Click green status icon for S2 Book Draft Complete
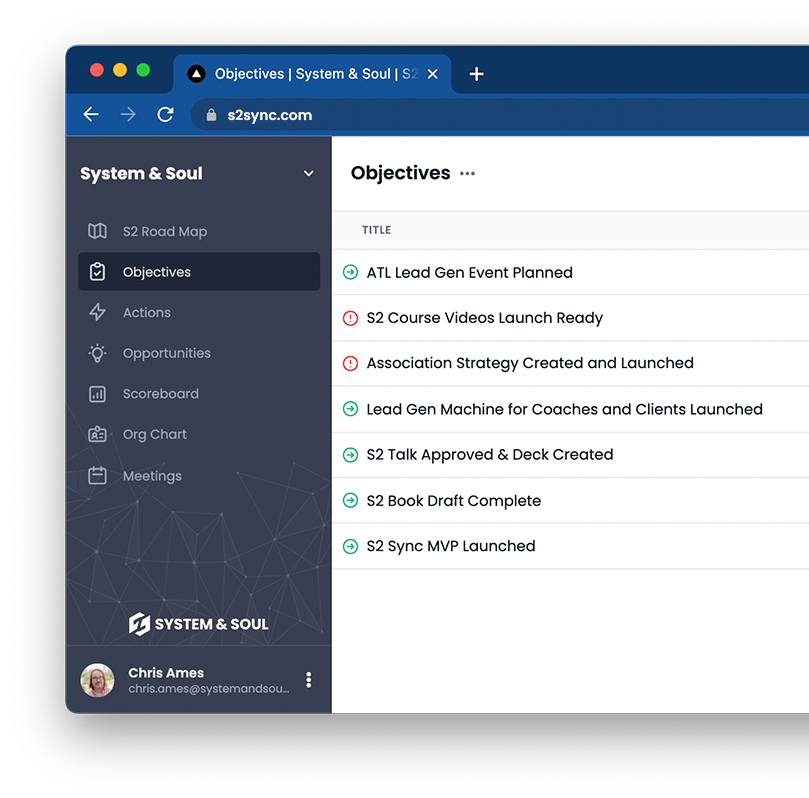Viewport: 809px width, 798px height. click(x=350, y=500)
